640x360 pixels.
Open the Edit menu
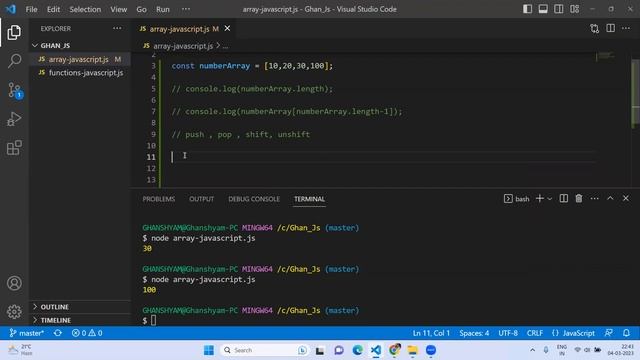53,9
